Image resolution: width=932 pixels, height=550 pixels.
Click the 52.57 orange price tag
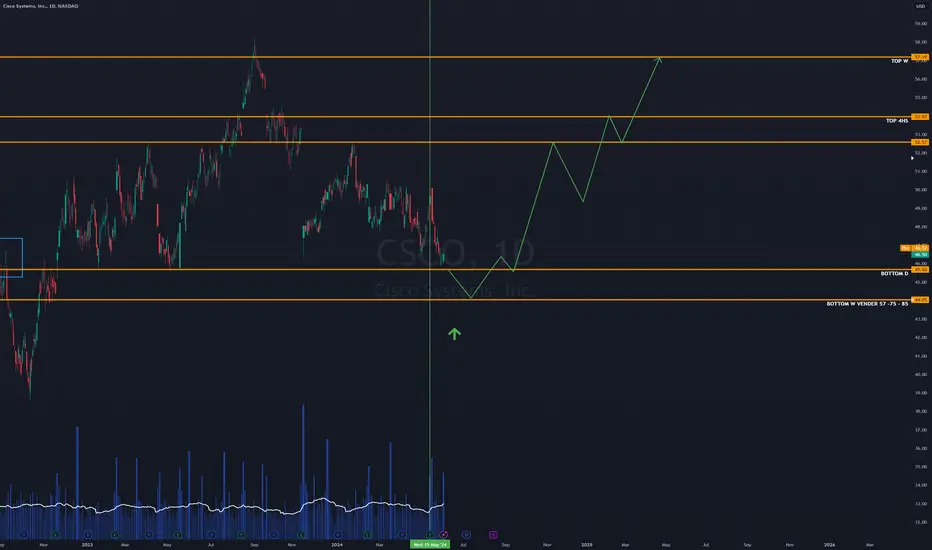tap(920, 142)
